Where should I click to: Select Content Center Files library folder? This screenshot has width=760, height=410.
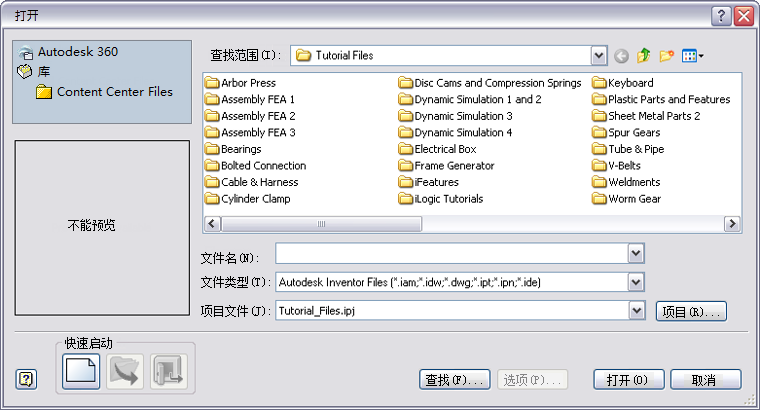114,92
